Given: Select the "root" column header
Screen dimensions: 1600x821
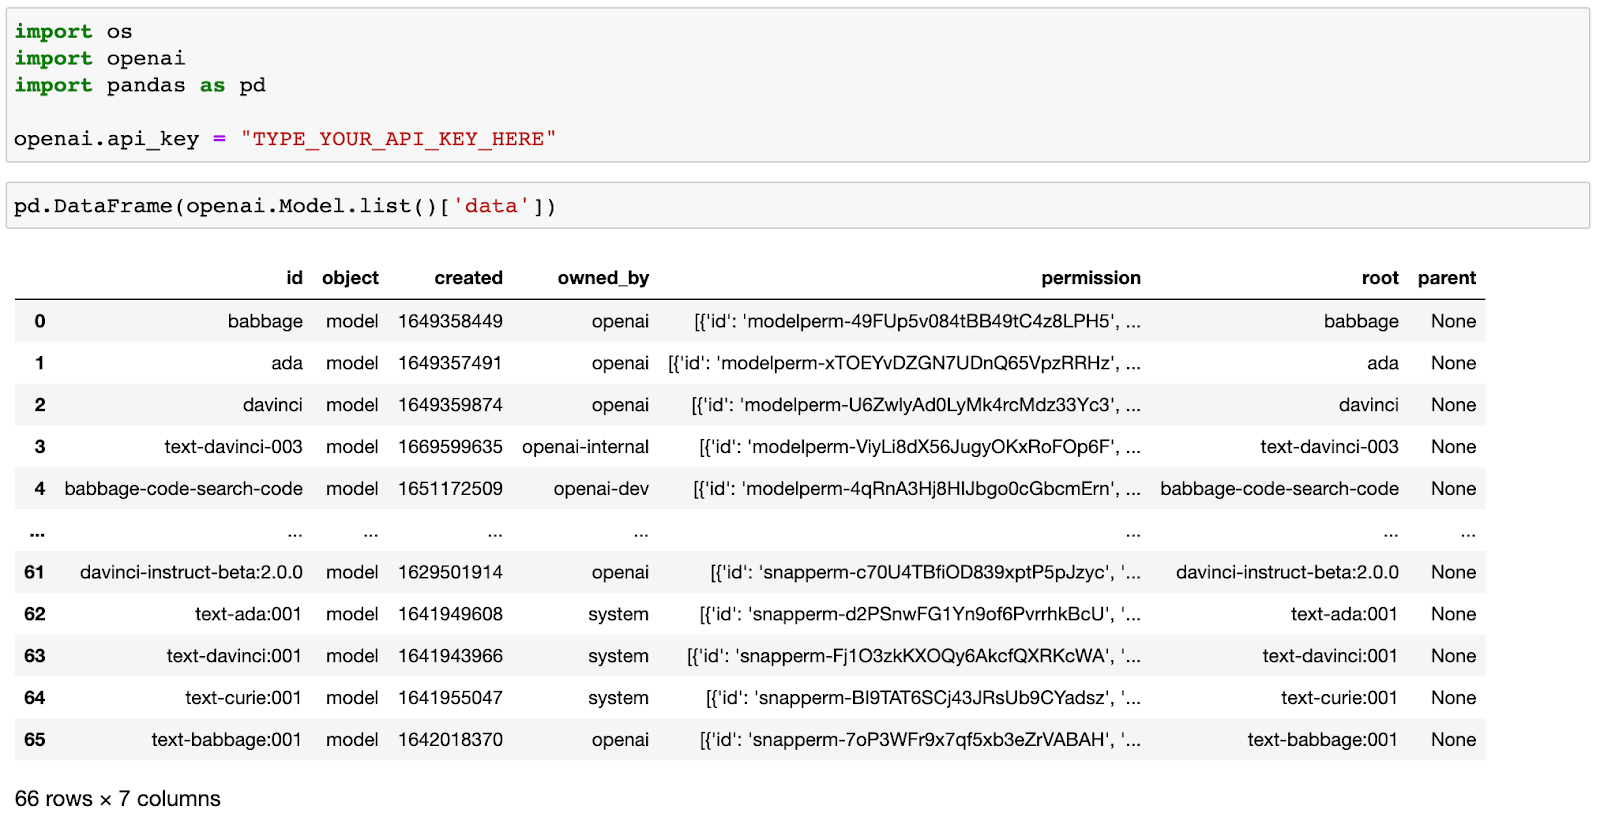Looking at the screenshot, I should 1379,278.
